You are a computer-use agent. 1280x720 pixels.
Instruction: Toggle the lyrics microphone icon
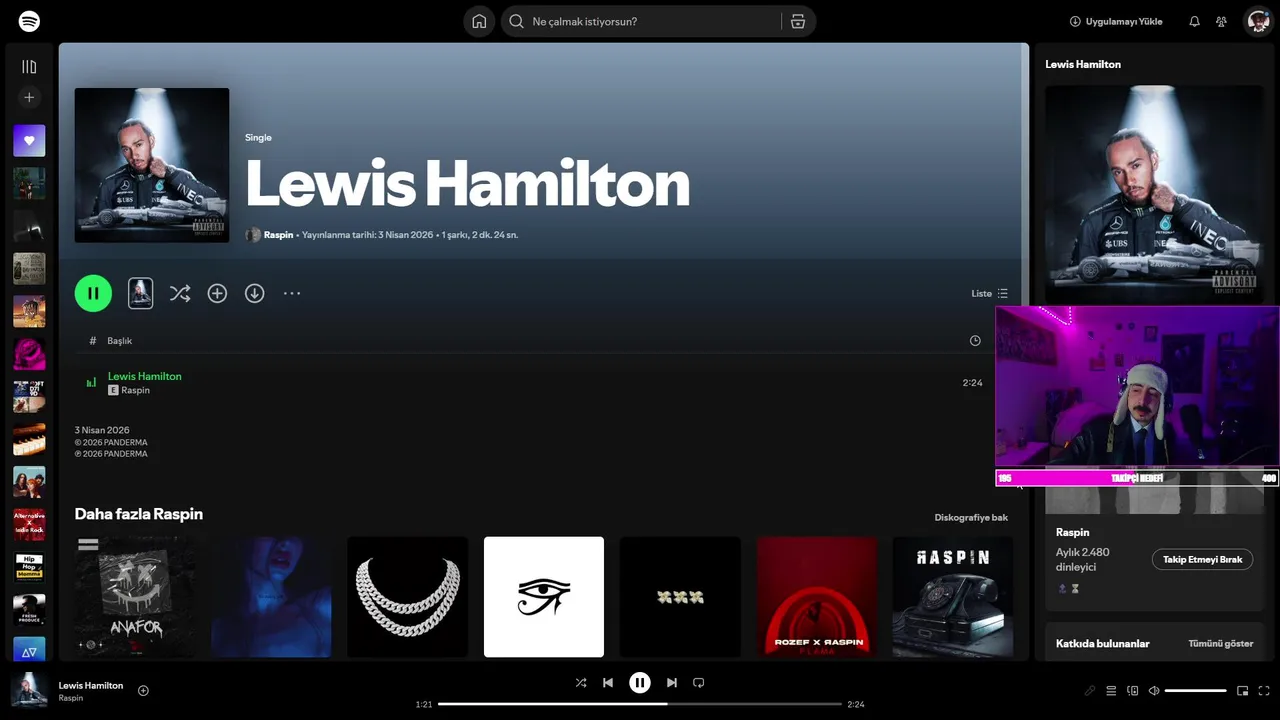pos(1090,691)
